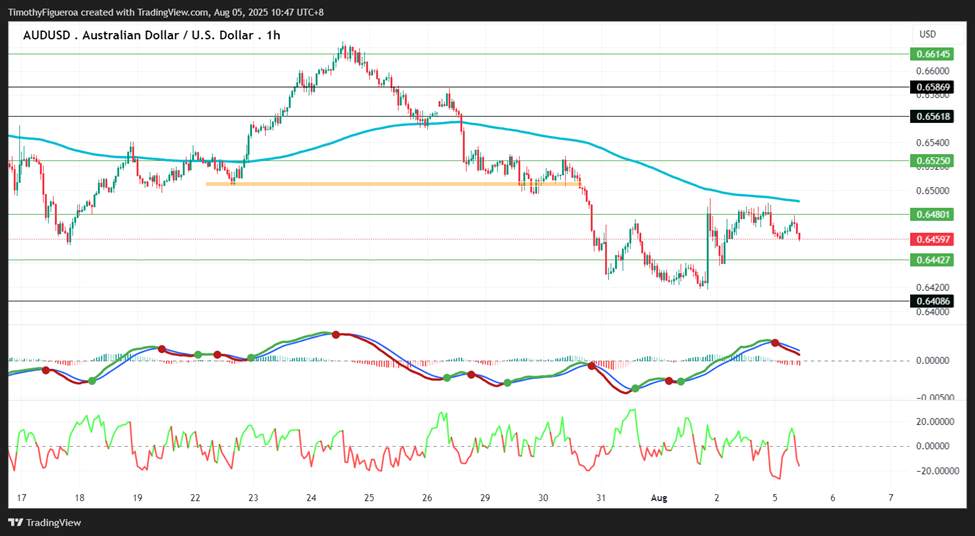Click the 0.65400 price axis tick
This screenshot has height=536, width=975.
(x=933, y=143)
